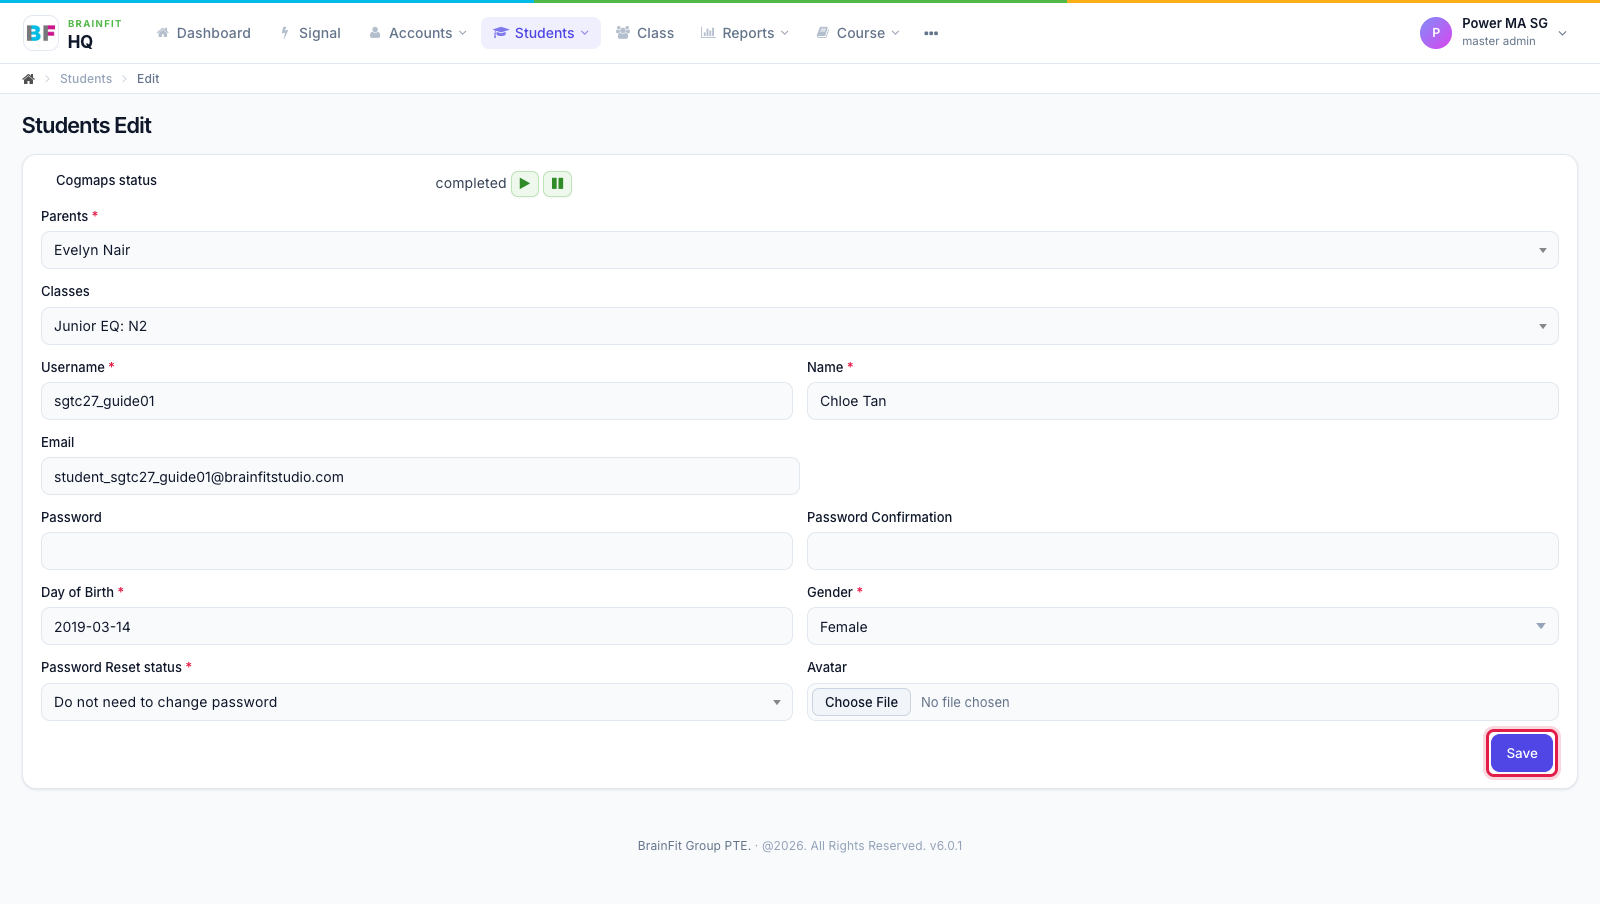This screenshot has width=1600, height=904.
Task: Expand the Reports dropdown menu
Action: 745,33
